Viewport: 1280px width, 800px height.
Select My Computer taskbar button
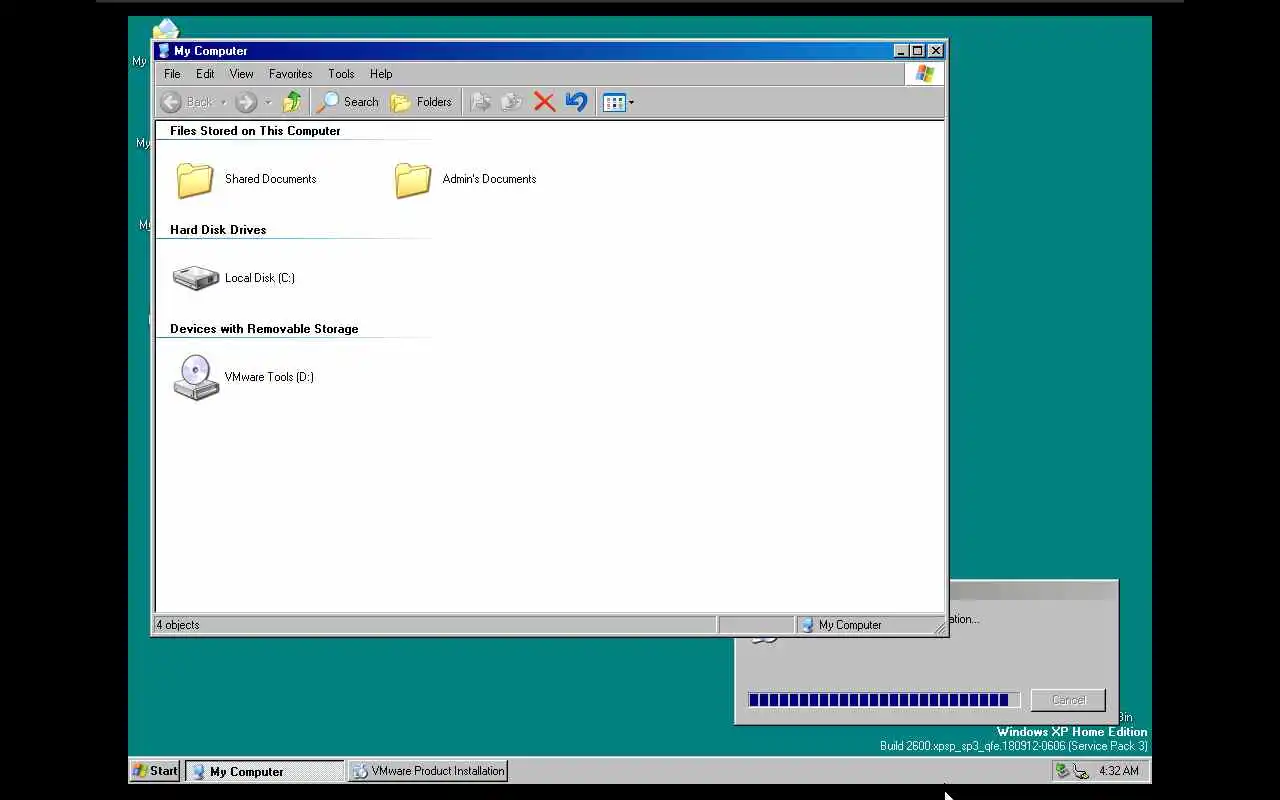point(265,771)
